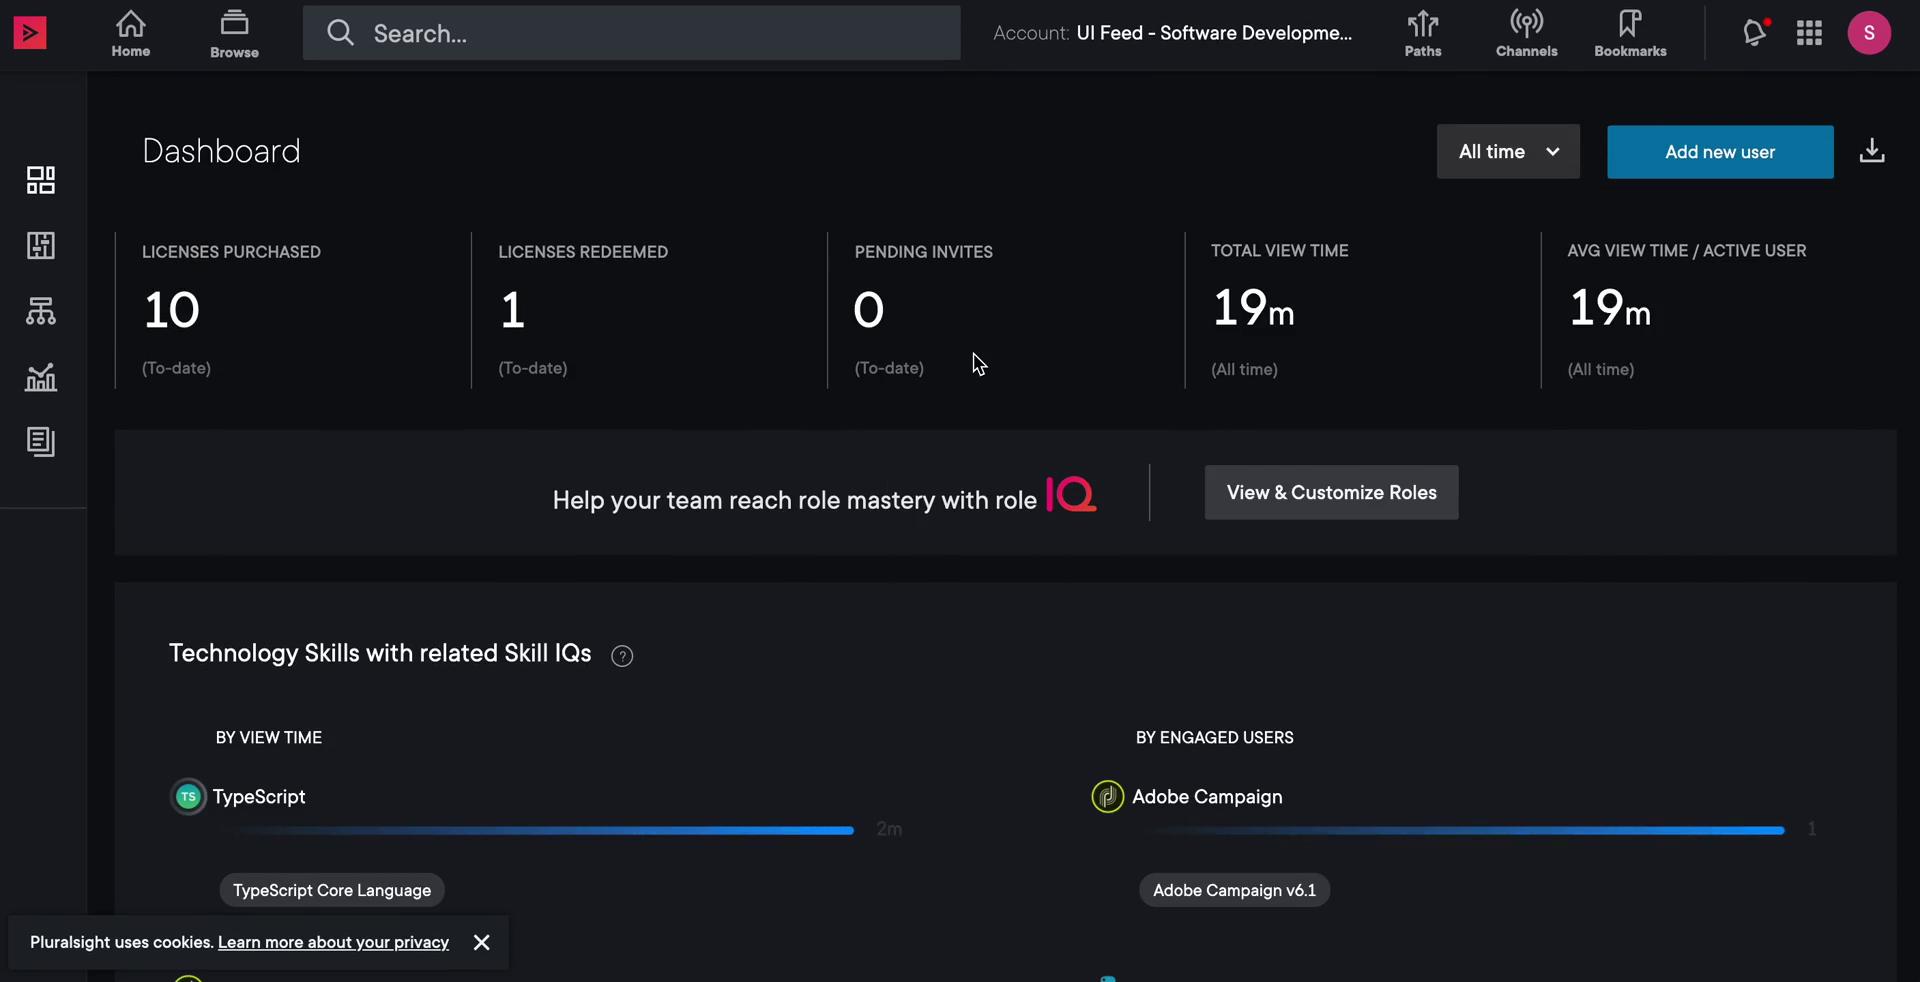Image resolution: width=1920 pixels, height=982 pixels.
Task: Open the org hierarchy sidebar icon
Action: point(41,311)
